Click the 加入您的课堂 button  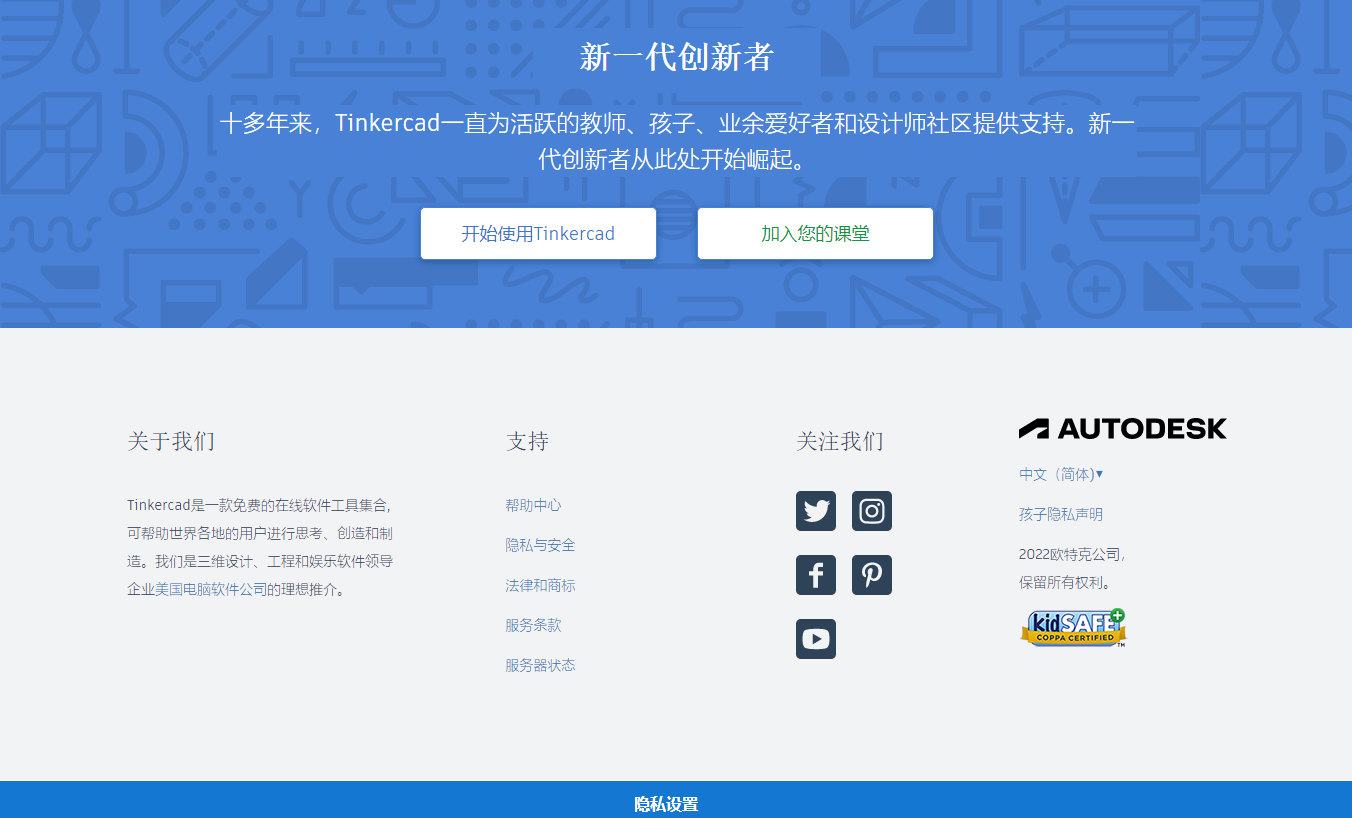click(815, 234)
